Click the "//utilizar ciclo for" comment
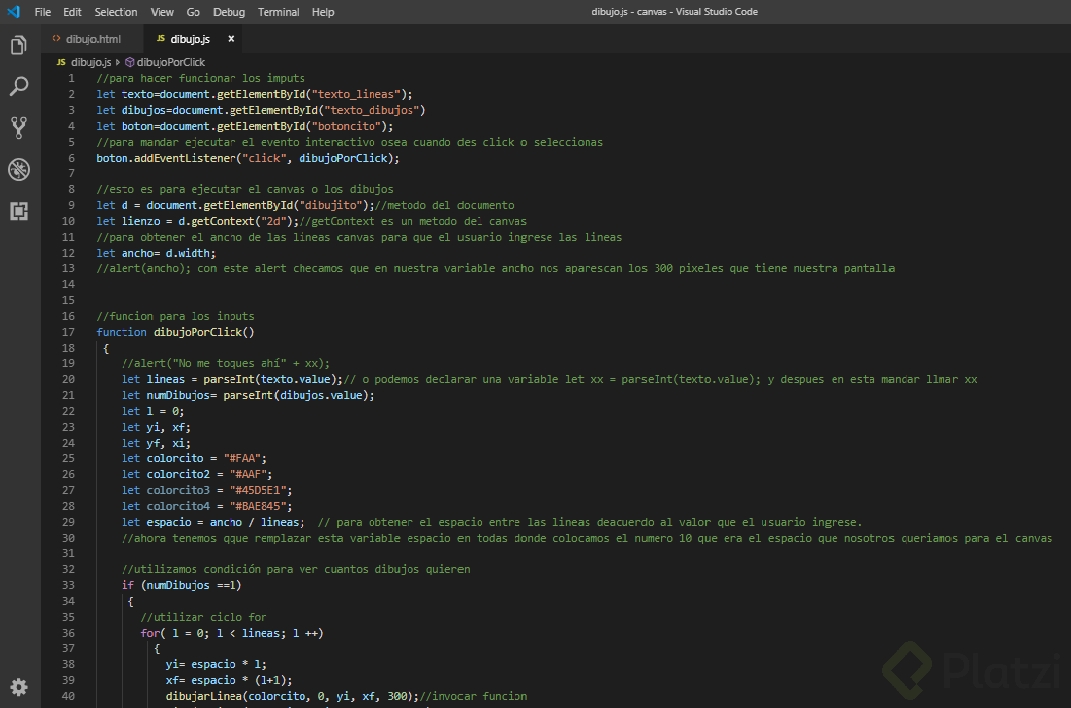 (x=203, y=617)
